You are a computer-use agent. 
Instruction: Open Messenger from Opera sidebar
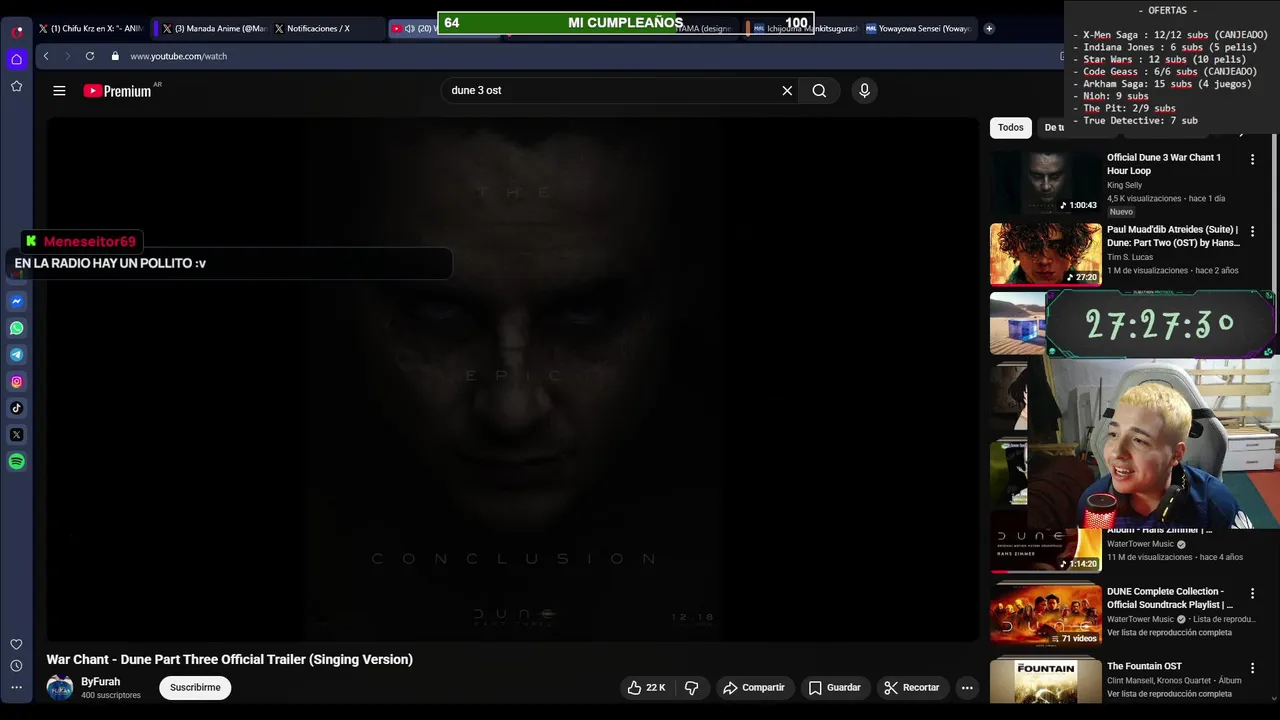pos(17,301)
